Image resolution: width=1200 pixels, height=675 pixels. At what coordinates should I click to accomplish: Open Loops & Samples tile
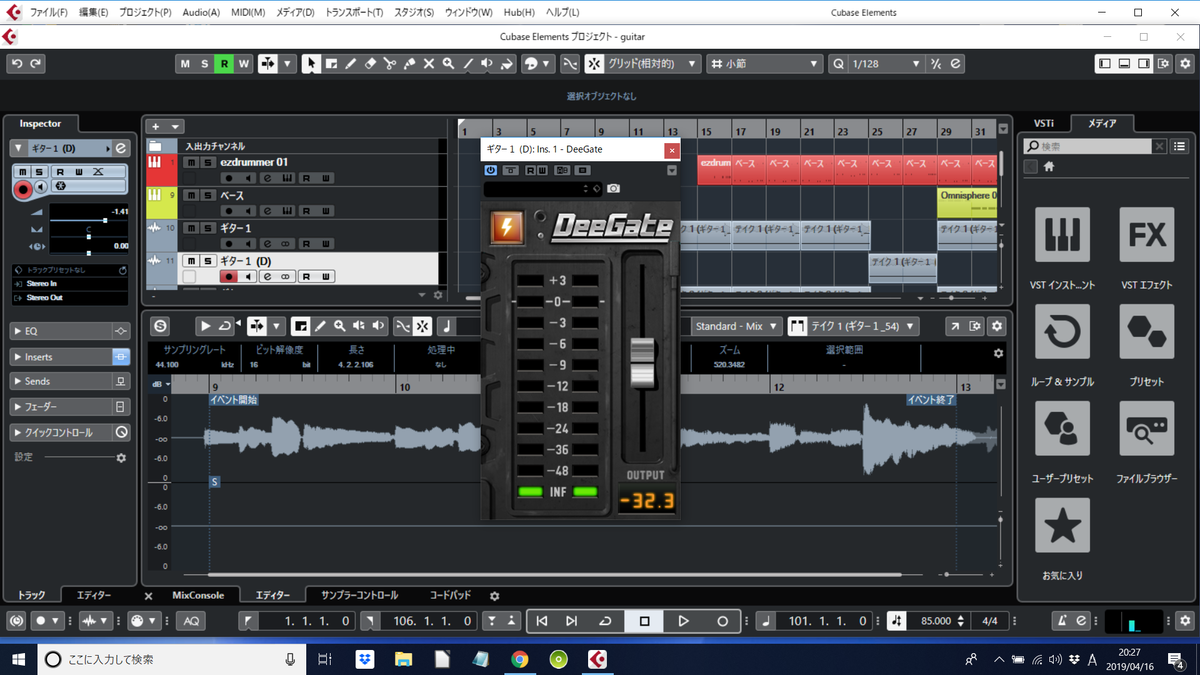1061,332
